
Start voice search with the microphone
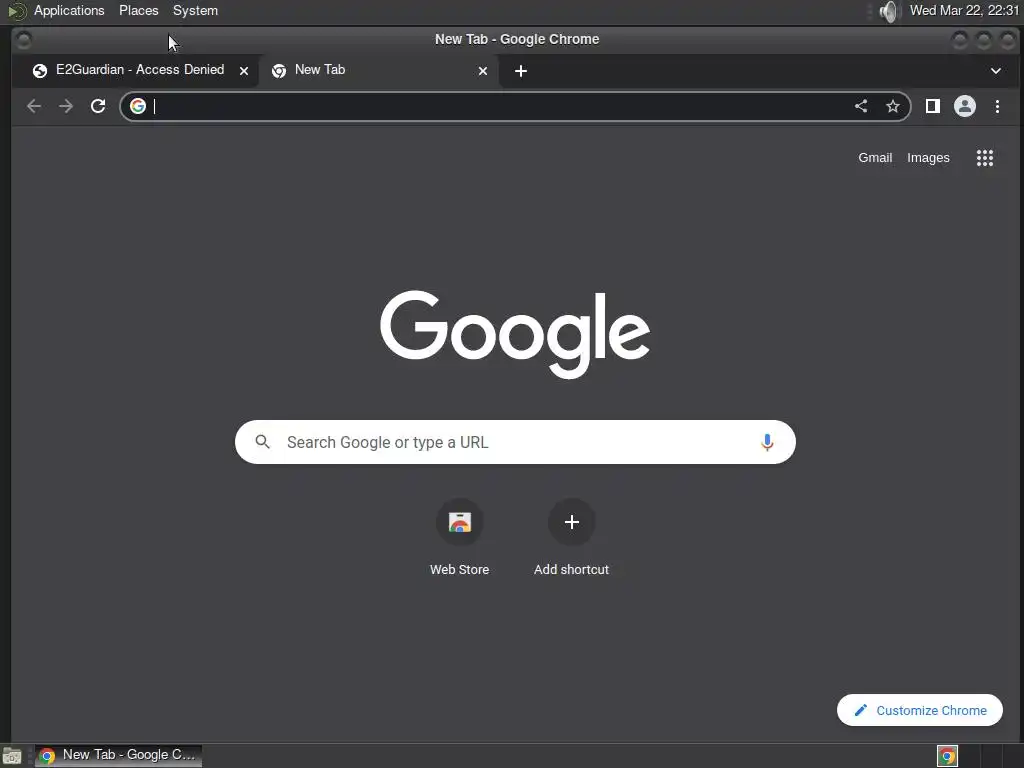[767, 442]
